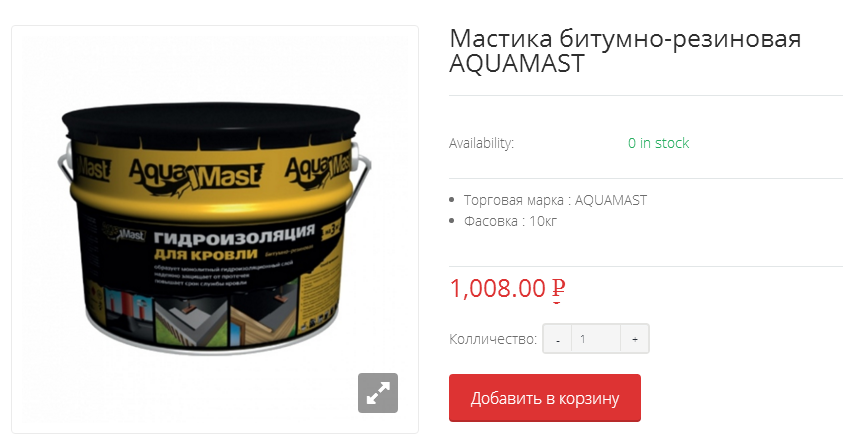Click the Мастика битумно-резиновая AQUAMAST title

click(x=625, y=51)
